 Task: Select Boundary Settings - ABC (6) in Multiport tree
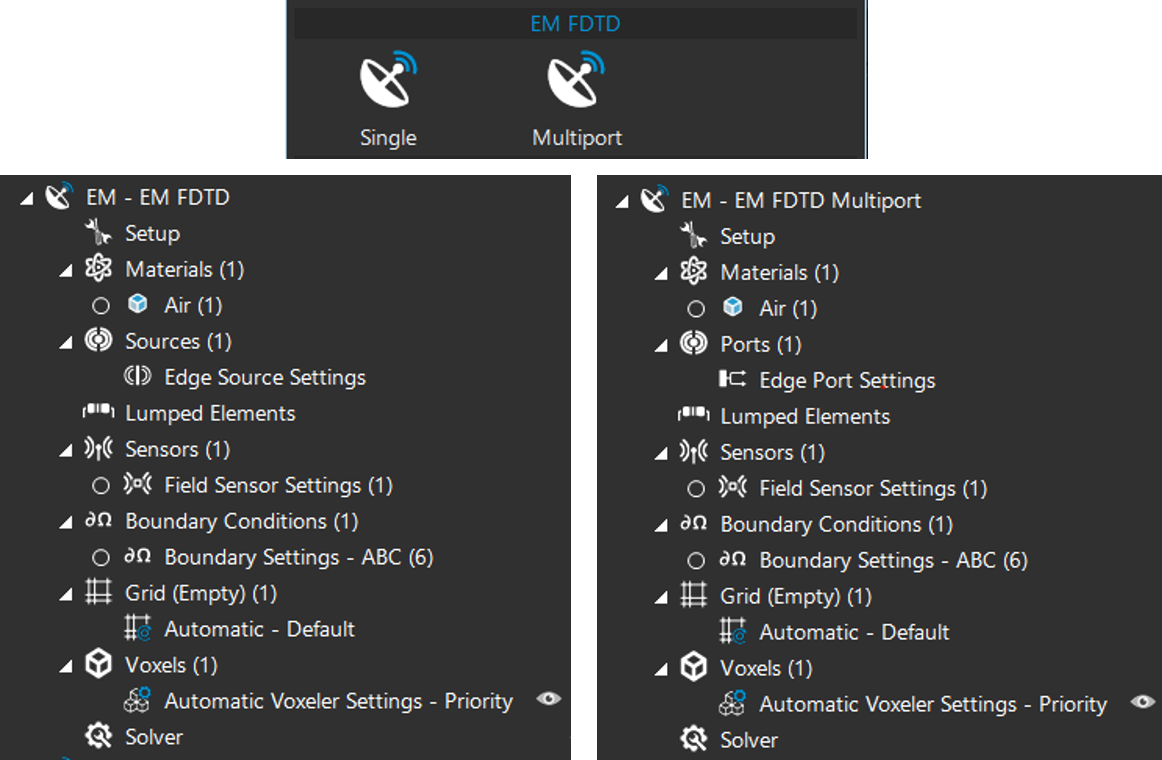[x=893, y=560]
